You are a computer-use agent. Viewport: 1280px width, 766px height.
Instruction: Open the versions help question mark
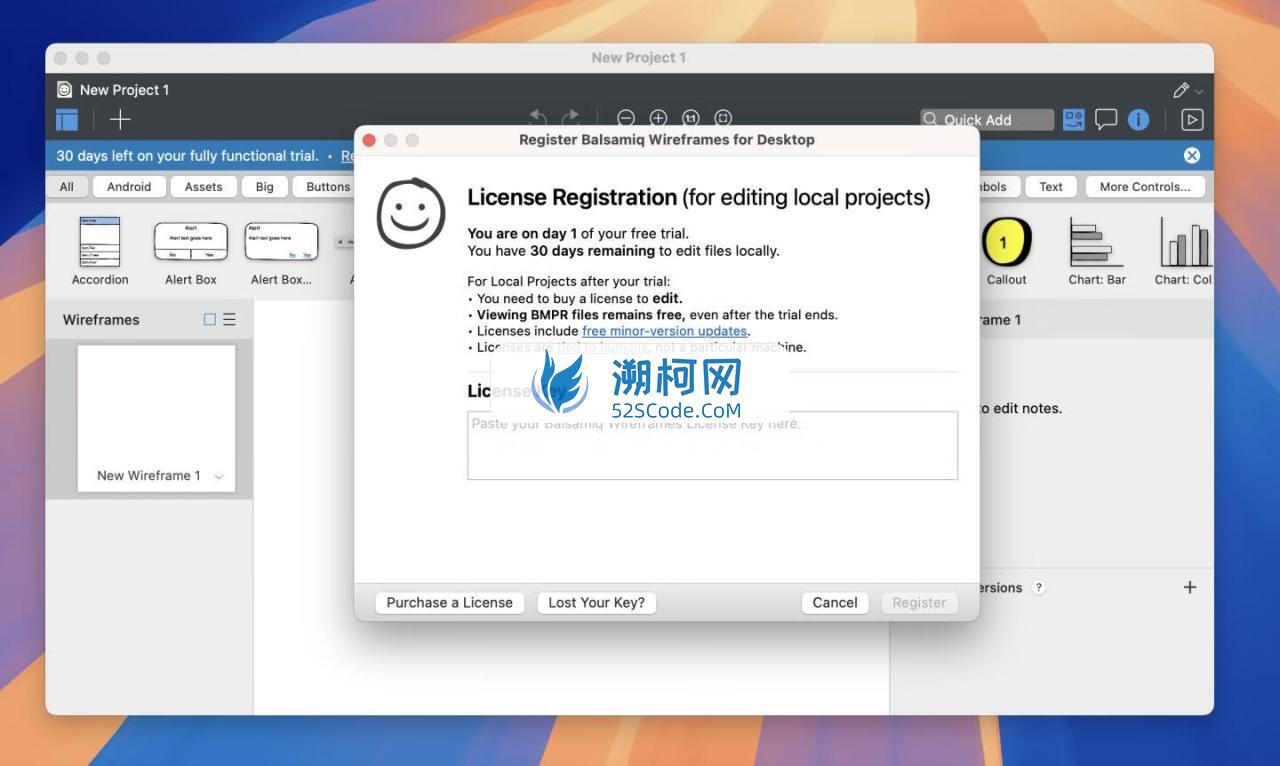(1039, 588)
